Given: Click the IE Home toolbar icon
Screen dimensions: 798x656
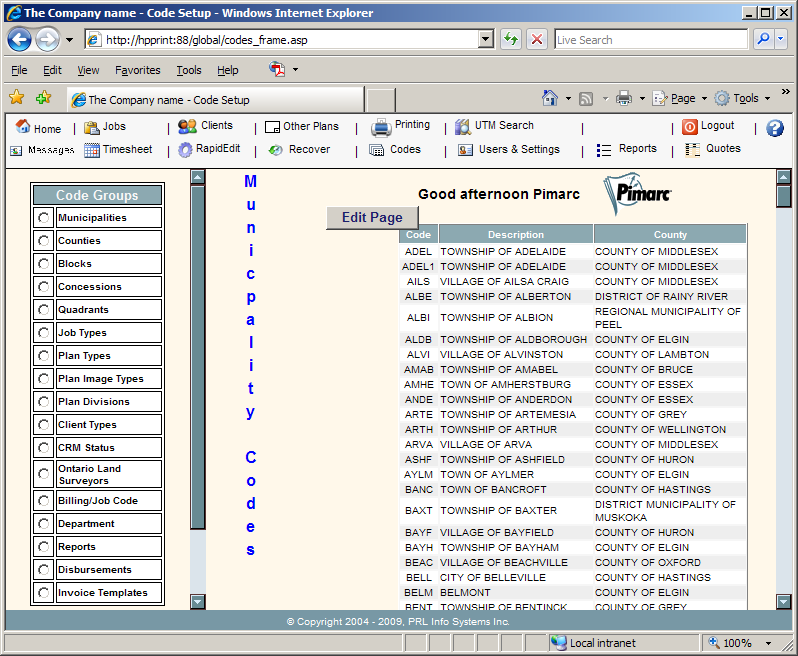Looking at the screenshot, I should coord(550,98).
